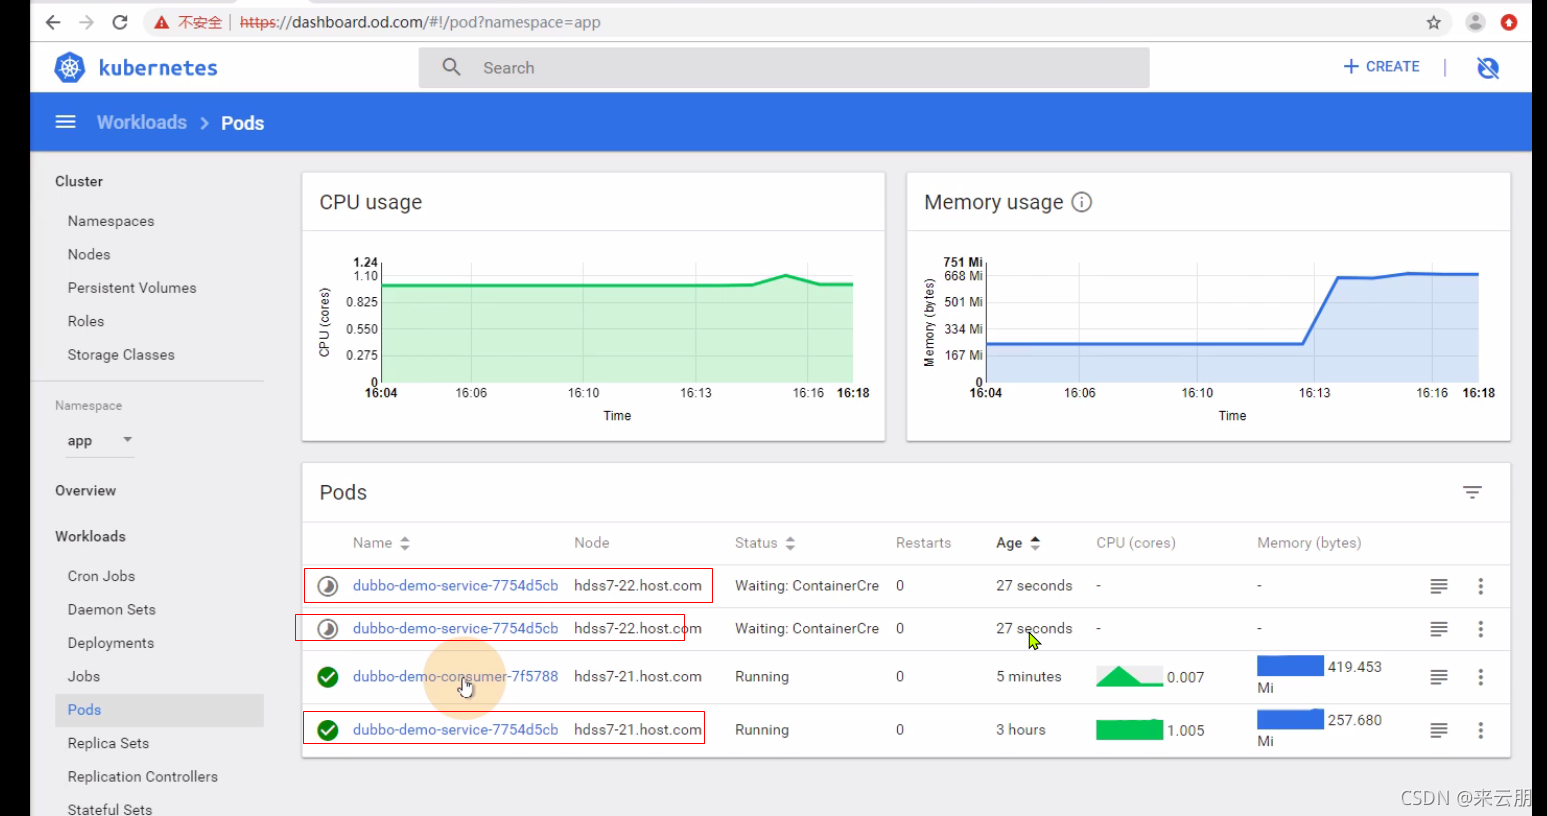1547x816 pixels.
Task: Sort pods by Name column
Action: pos(381,543)
